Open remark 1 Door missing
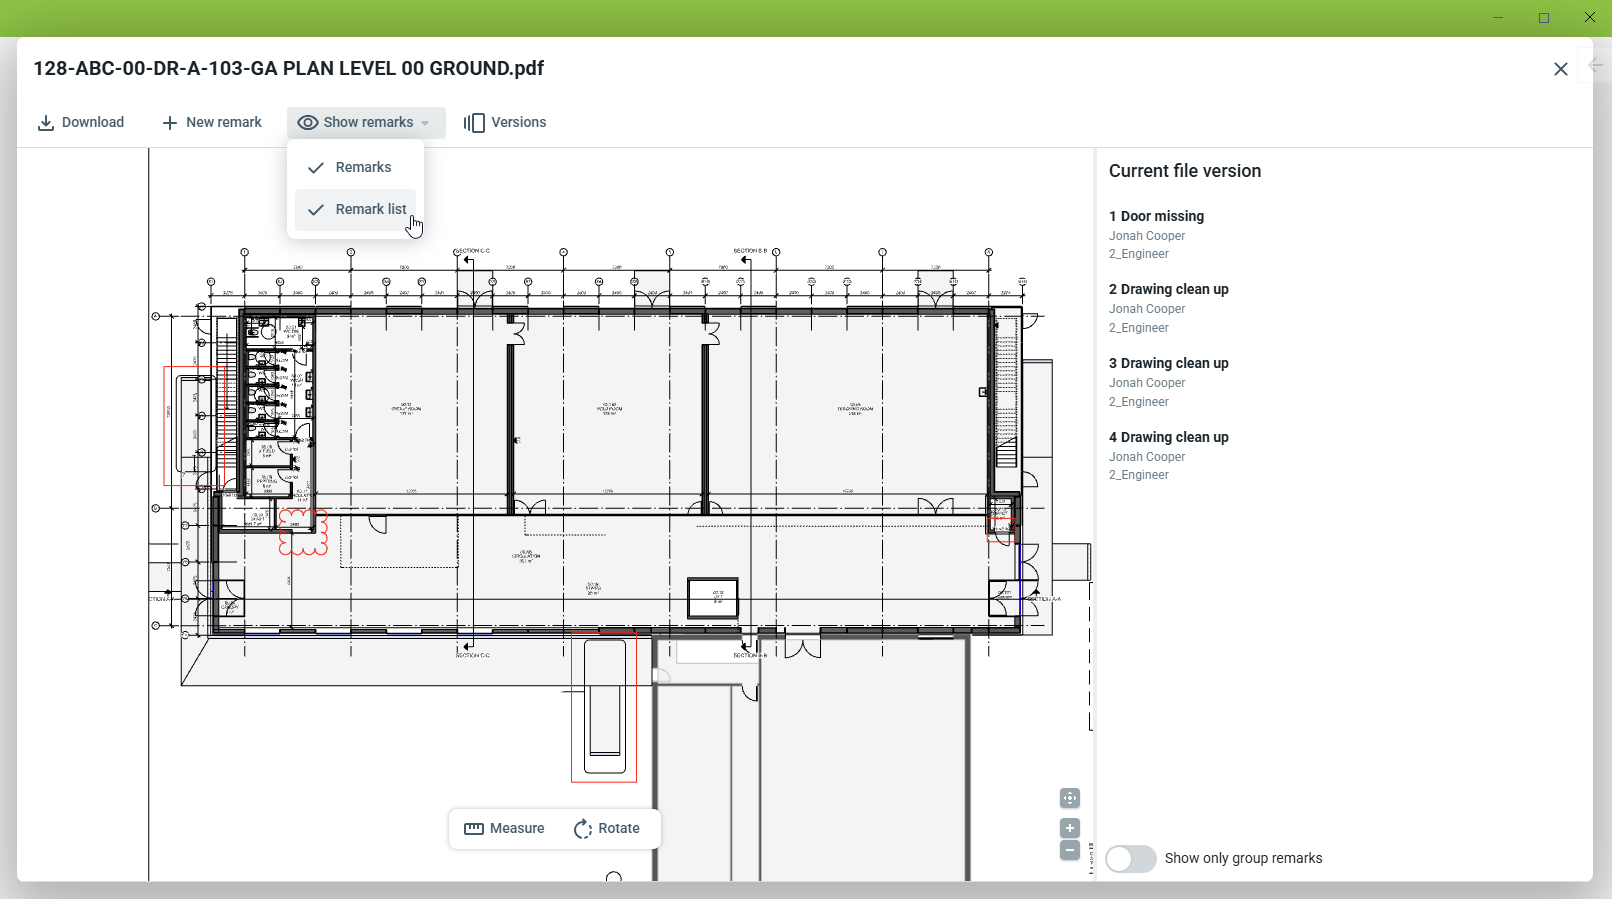1612x899 pixels. (x=1156, y=217)
